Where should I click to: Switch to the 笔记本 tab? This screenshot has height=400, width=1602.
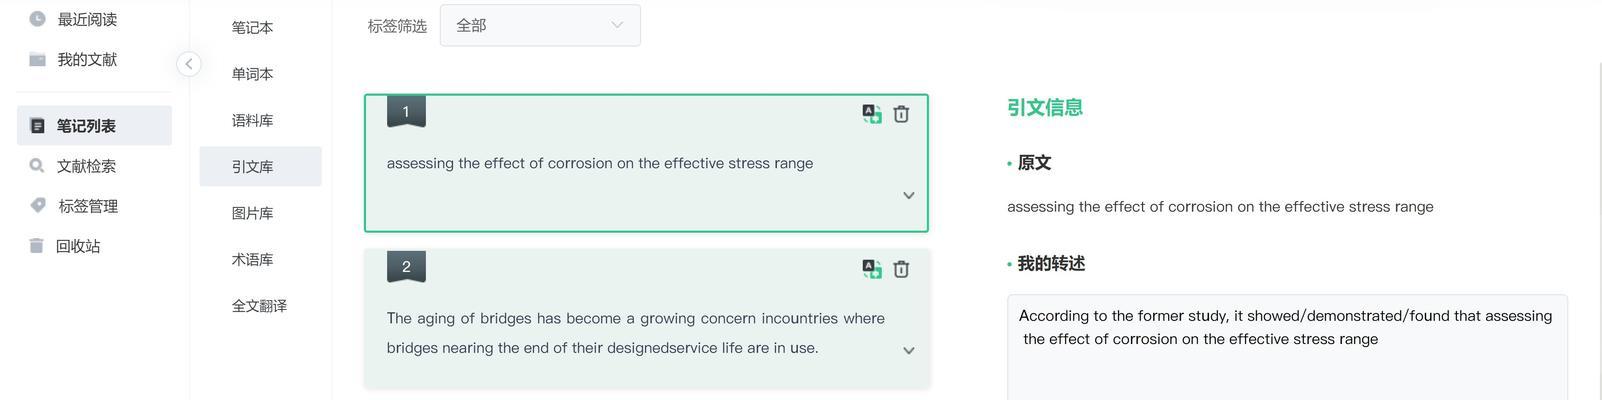point(252,28)
